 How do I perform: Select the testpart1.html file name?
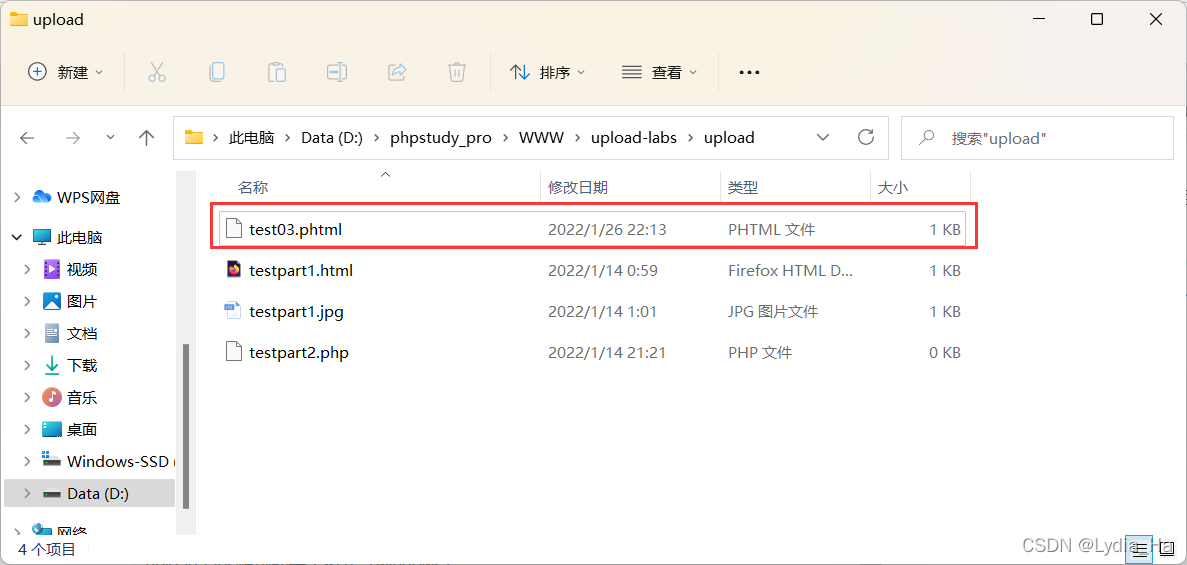[x=301, y=270]
